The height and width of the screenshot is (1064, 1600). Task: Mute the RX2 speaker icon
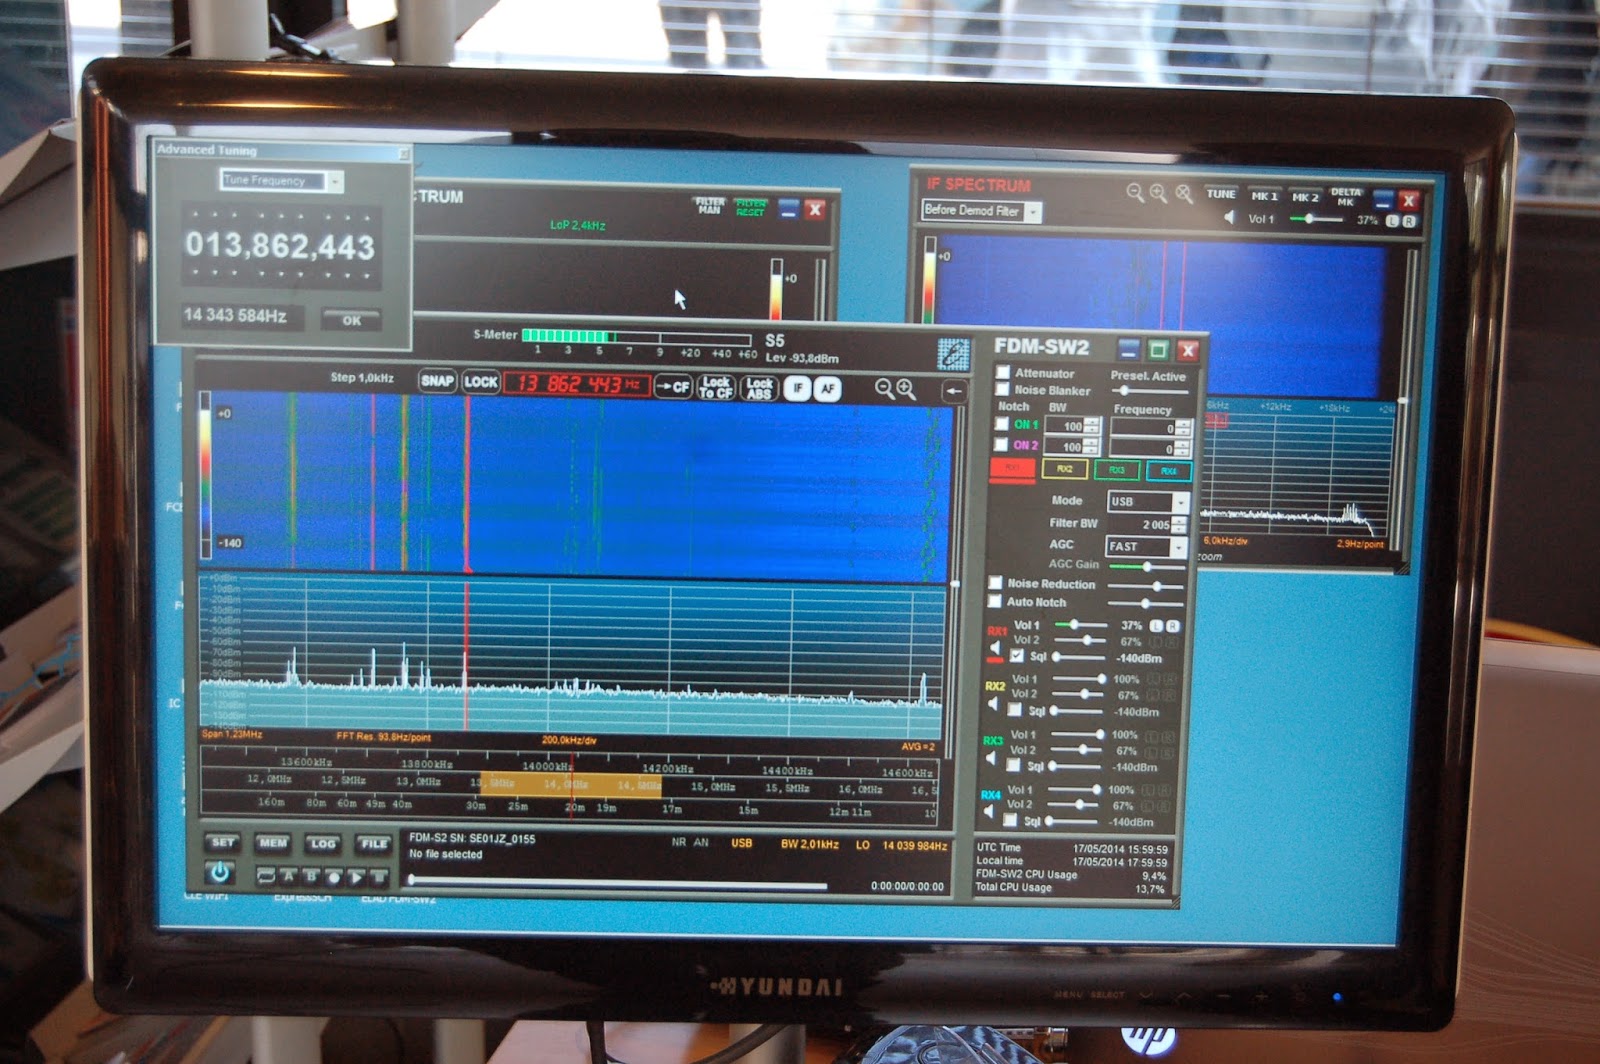tap(993, 705)
